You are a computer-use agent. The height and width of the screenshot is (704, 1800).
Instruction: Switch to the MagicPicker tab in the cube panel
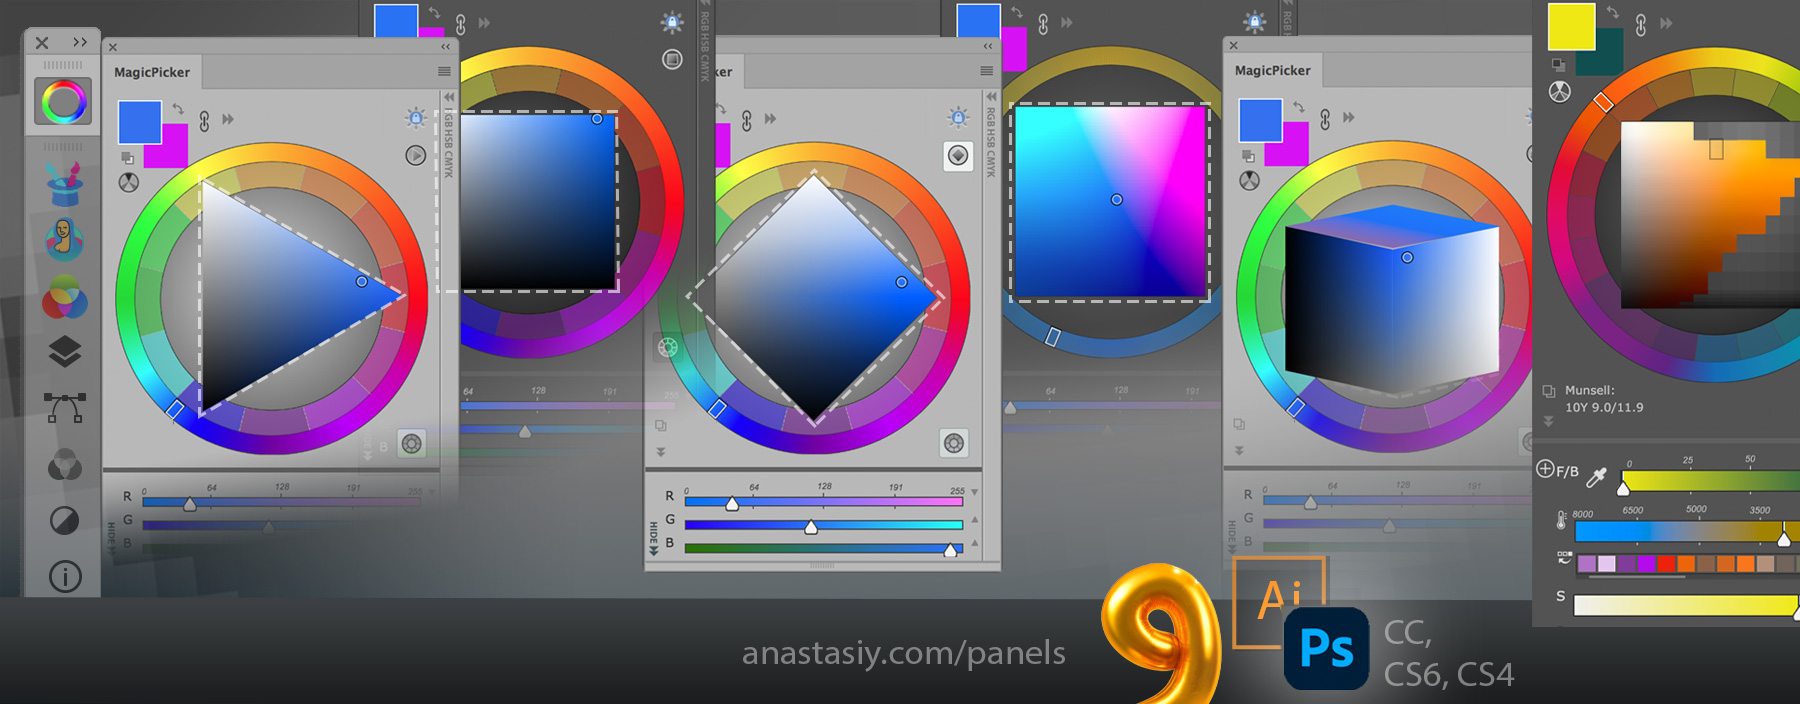point(1272,70)
